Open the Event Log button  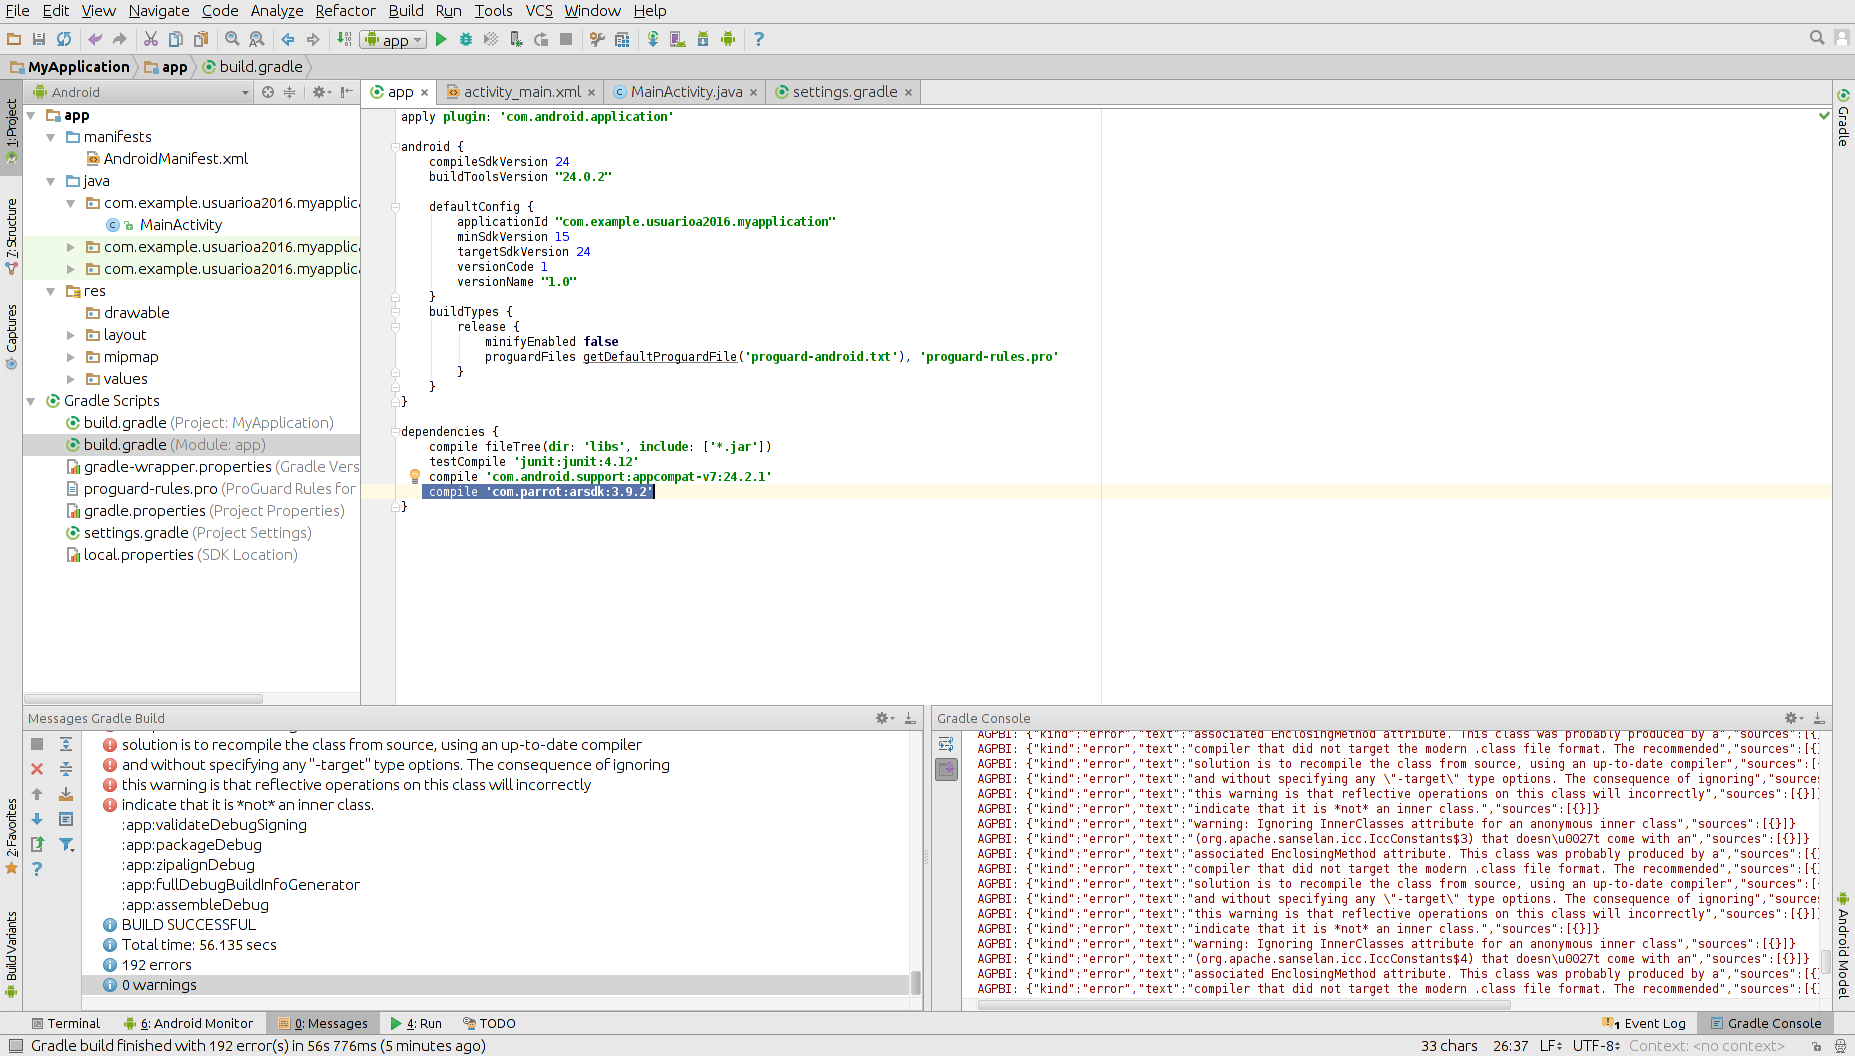pyautogui.click(x=1644, y=1023)
